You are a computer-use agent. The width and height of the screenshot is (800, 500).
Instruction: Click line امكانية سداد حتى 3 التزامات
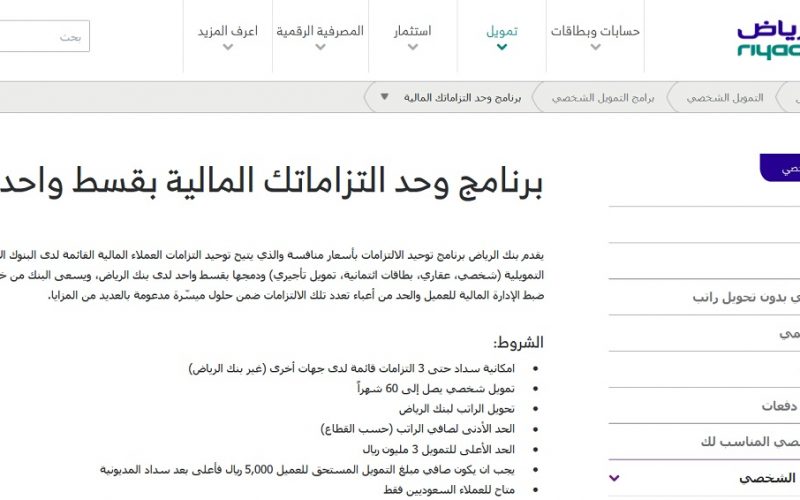pyautogui.click(x=352, y=368)
